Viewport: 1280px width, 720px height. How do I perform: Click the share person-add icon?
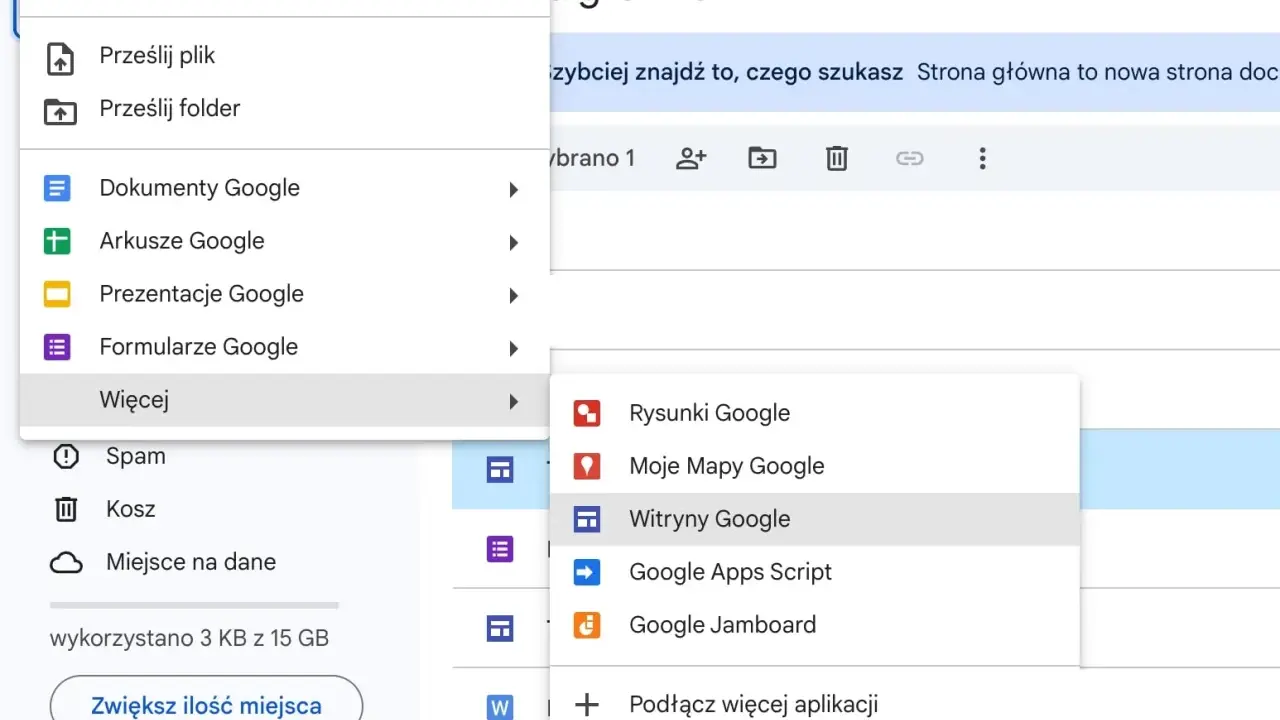pos(691,158)
